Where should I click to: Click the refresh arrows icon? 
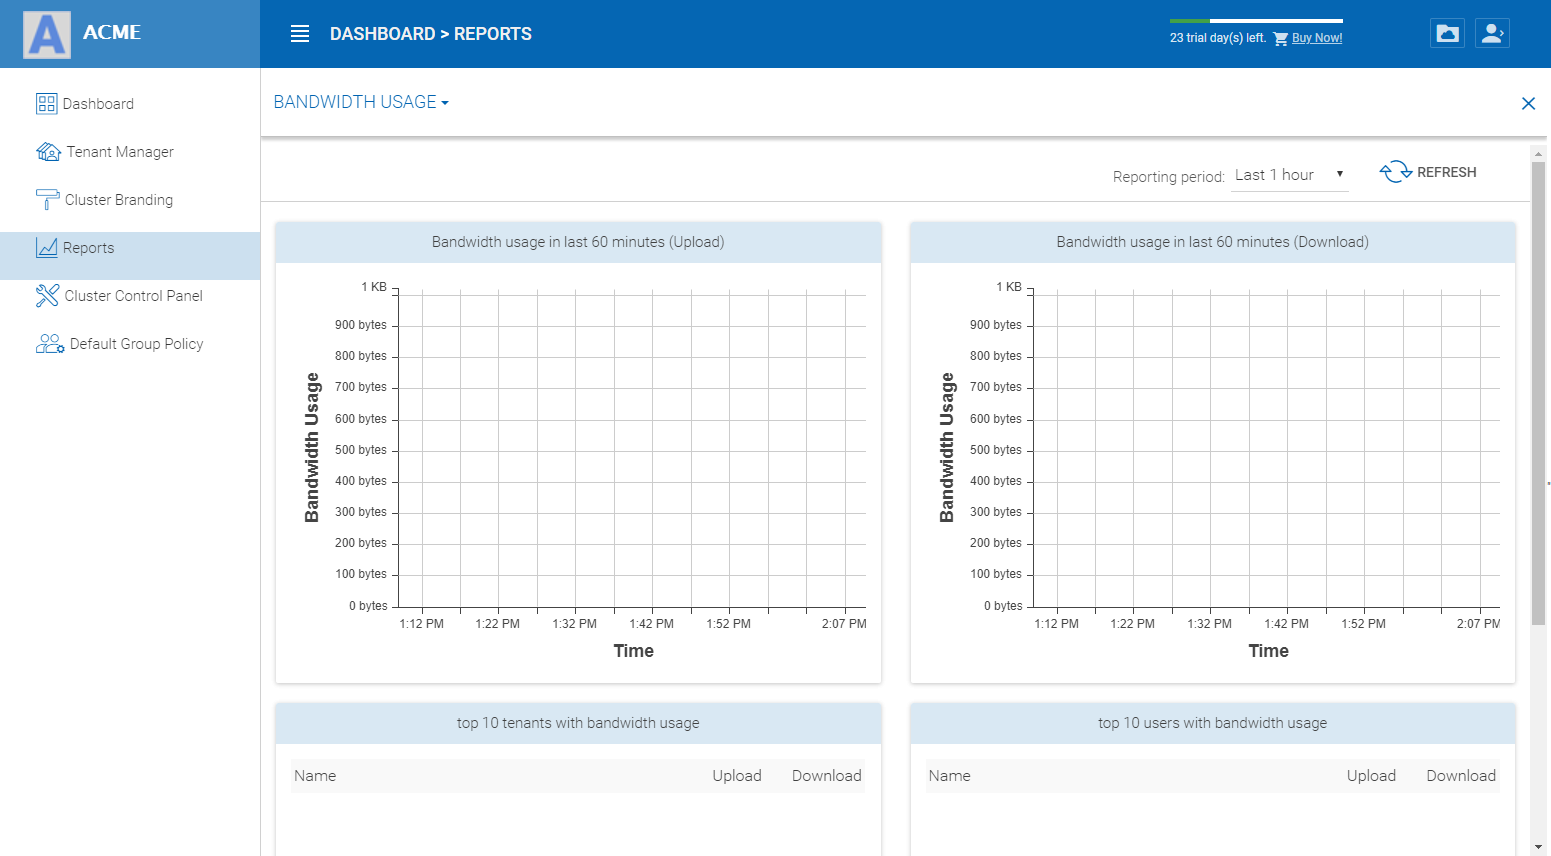point(1396,172)
